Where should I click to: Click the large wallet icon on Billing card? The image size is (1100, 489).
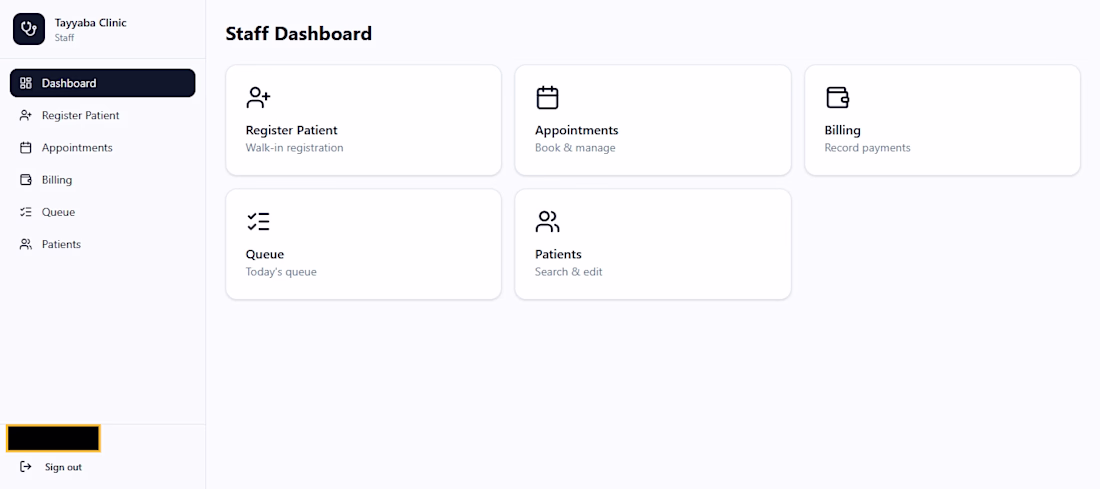point(837,98)
